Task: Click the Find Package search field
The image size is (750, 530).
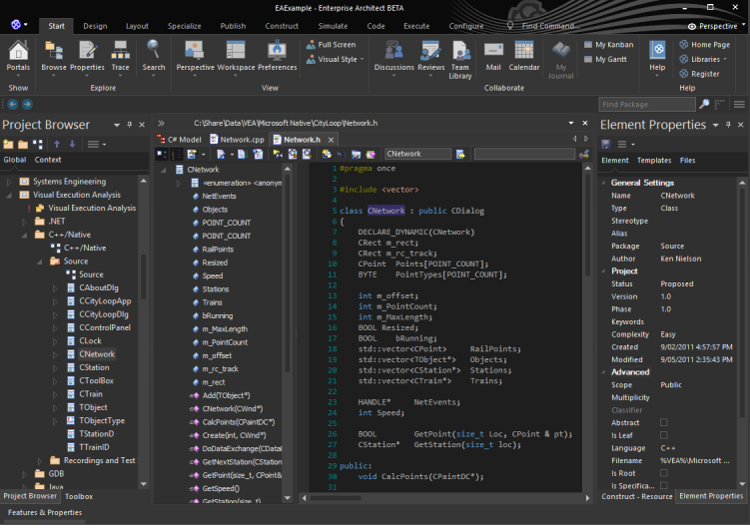Action: pyautogui.click(x=646, y=104)
